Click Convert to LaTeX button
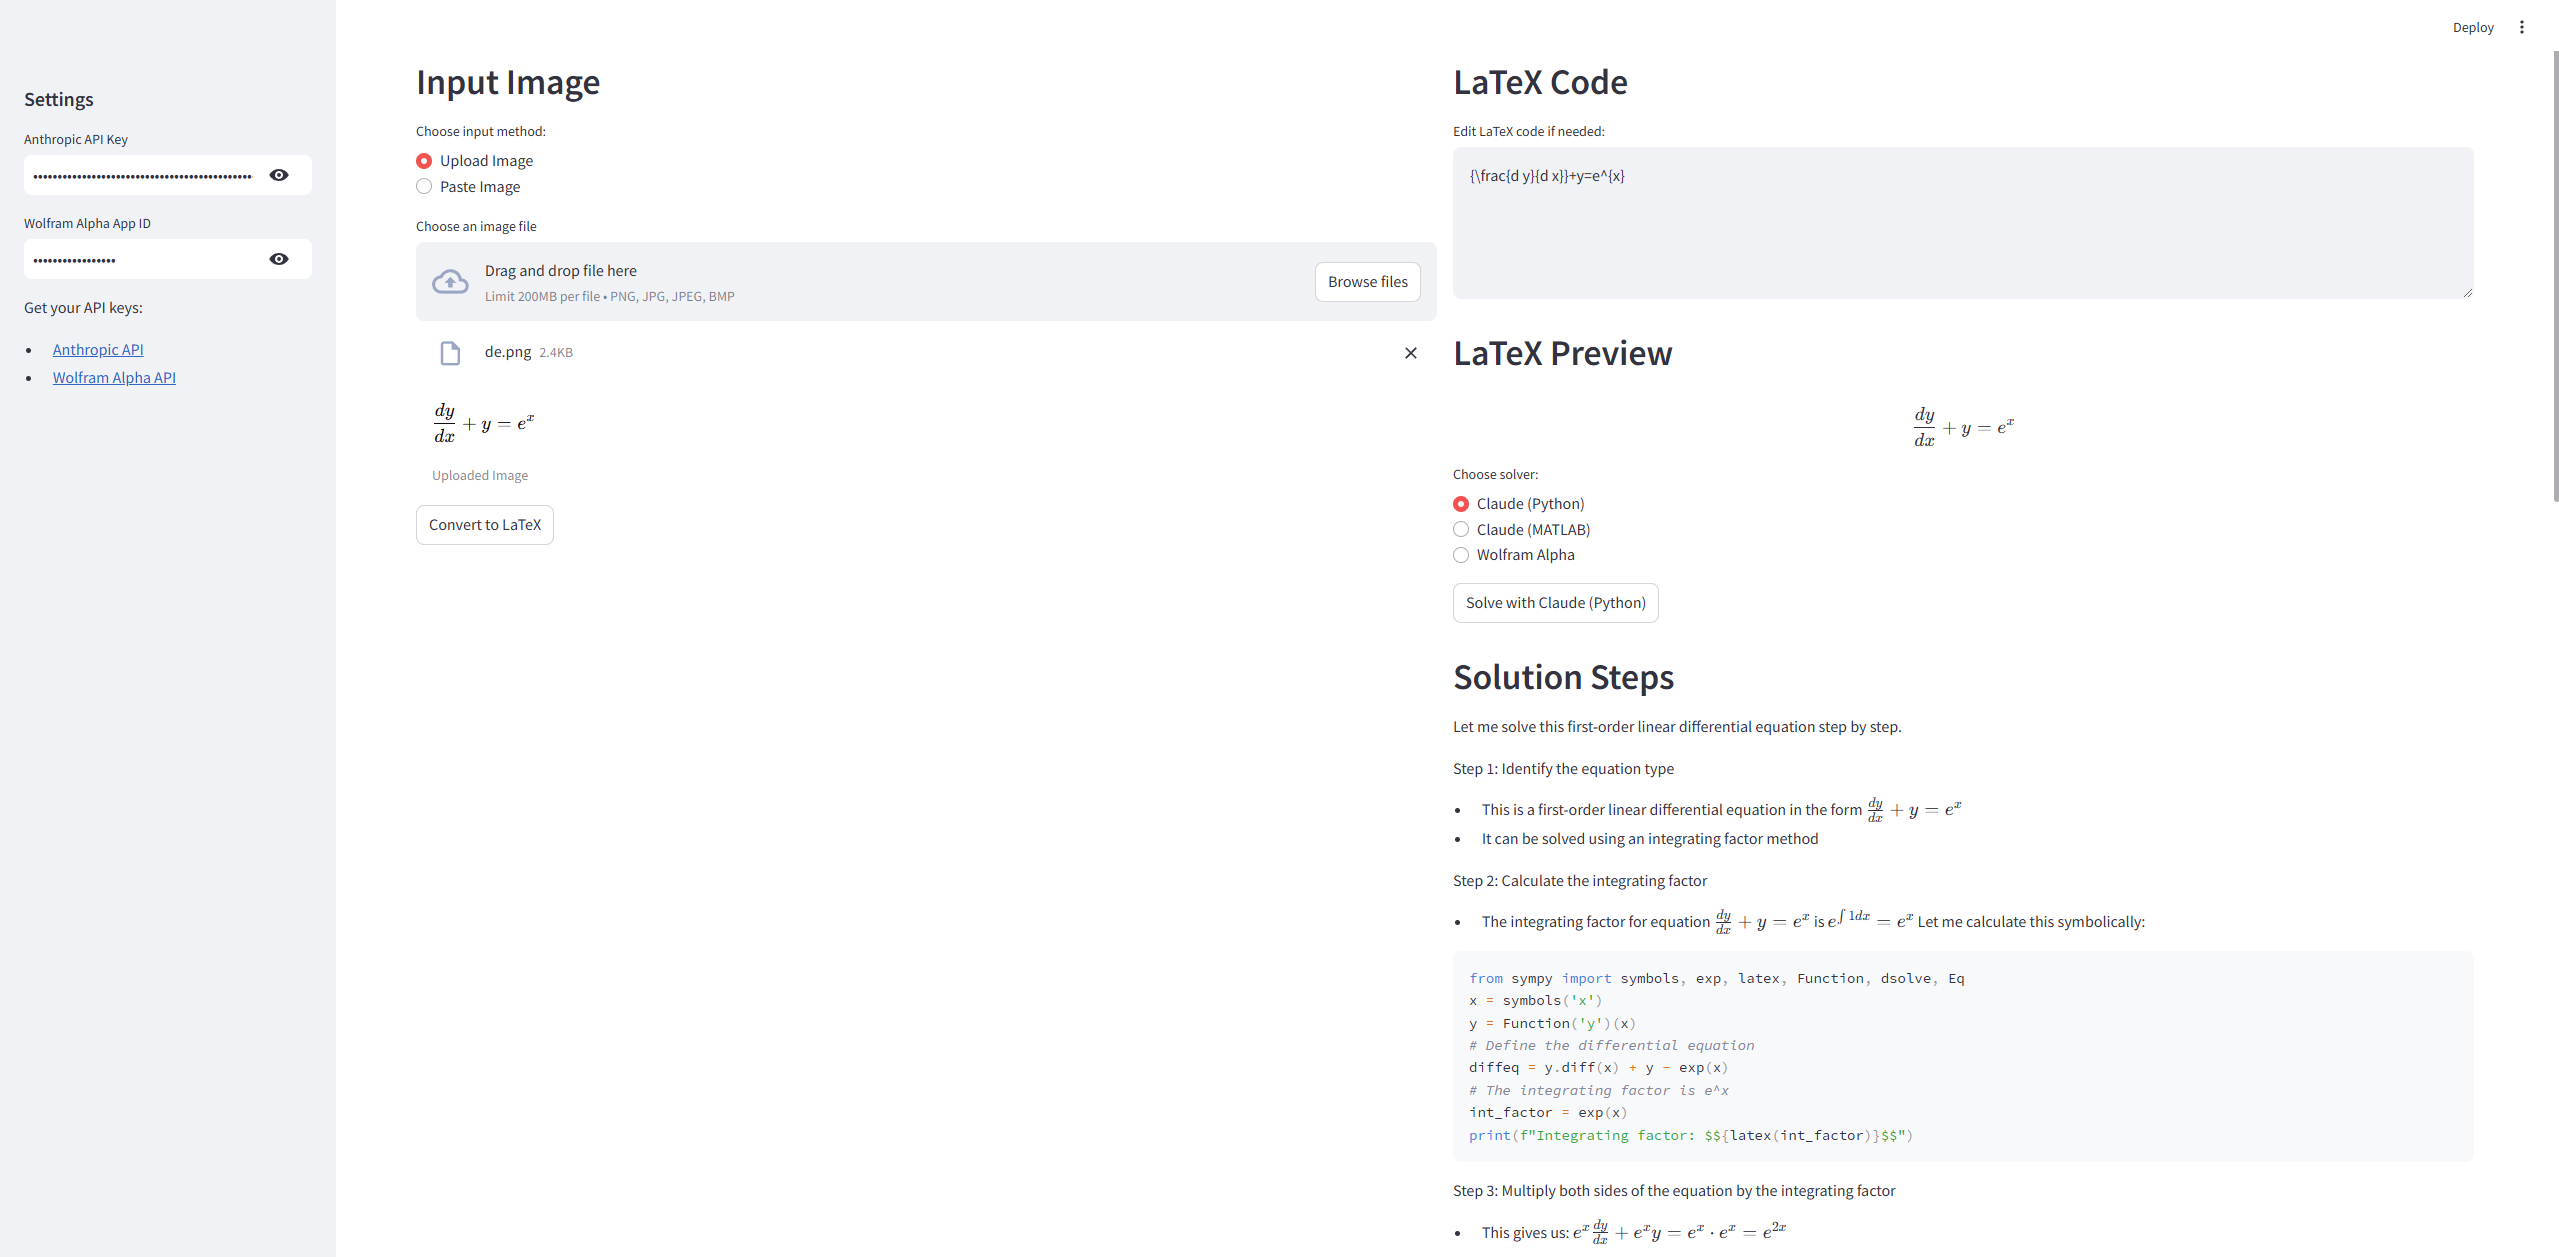This screenshot has width=2559, height=1257. 484,525
